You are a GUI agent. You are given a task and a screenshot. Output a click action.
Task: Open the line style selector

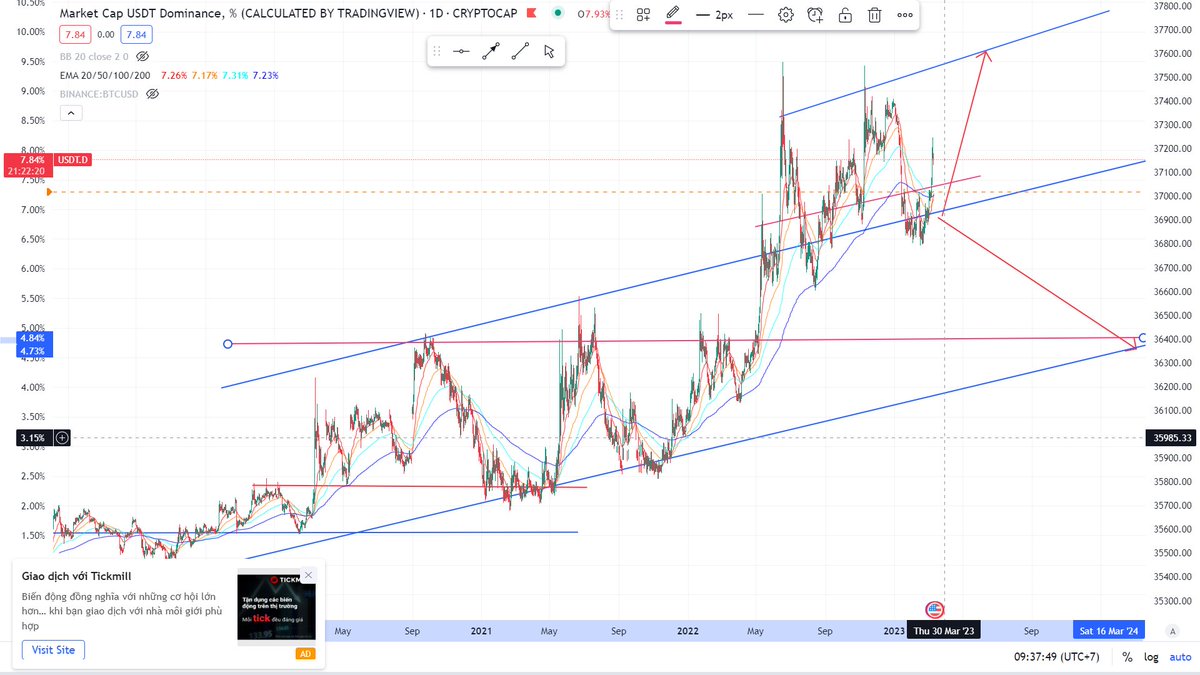755,15
